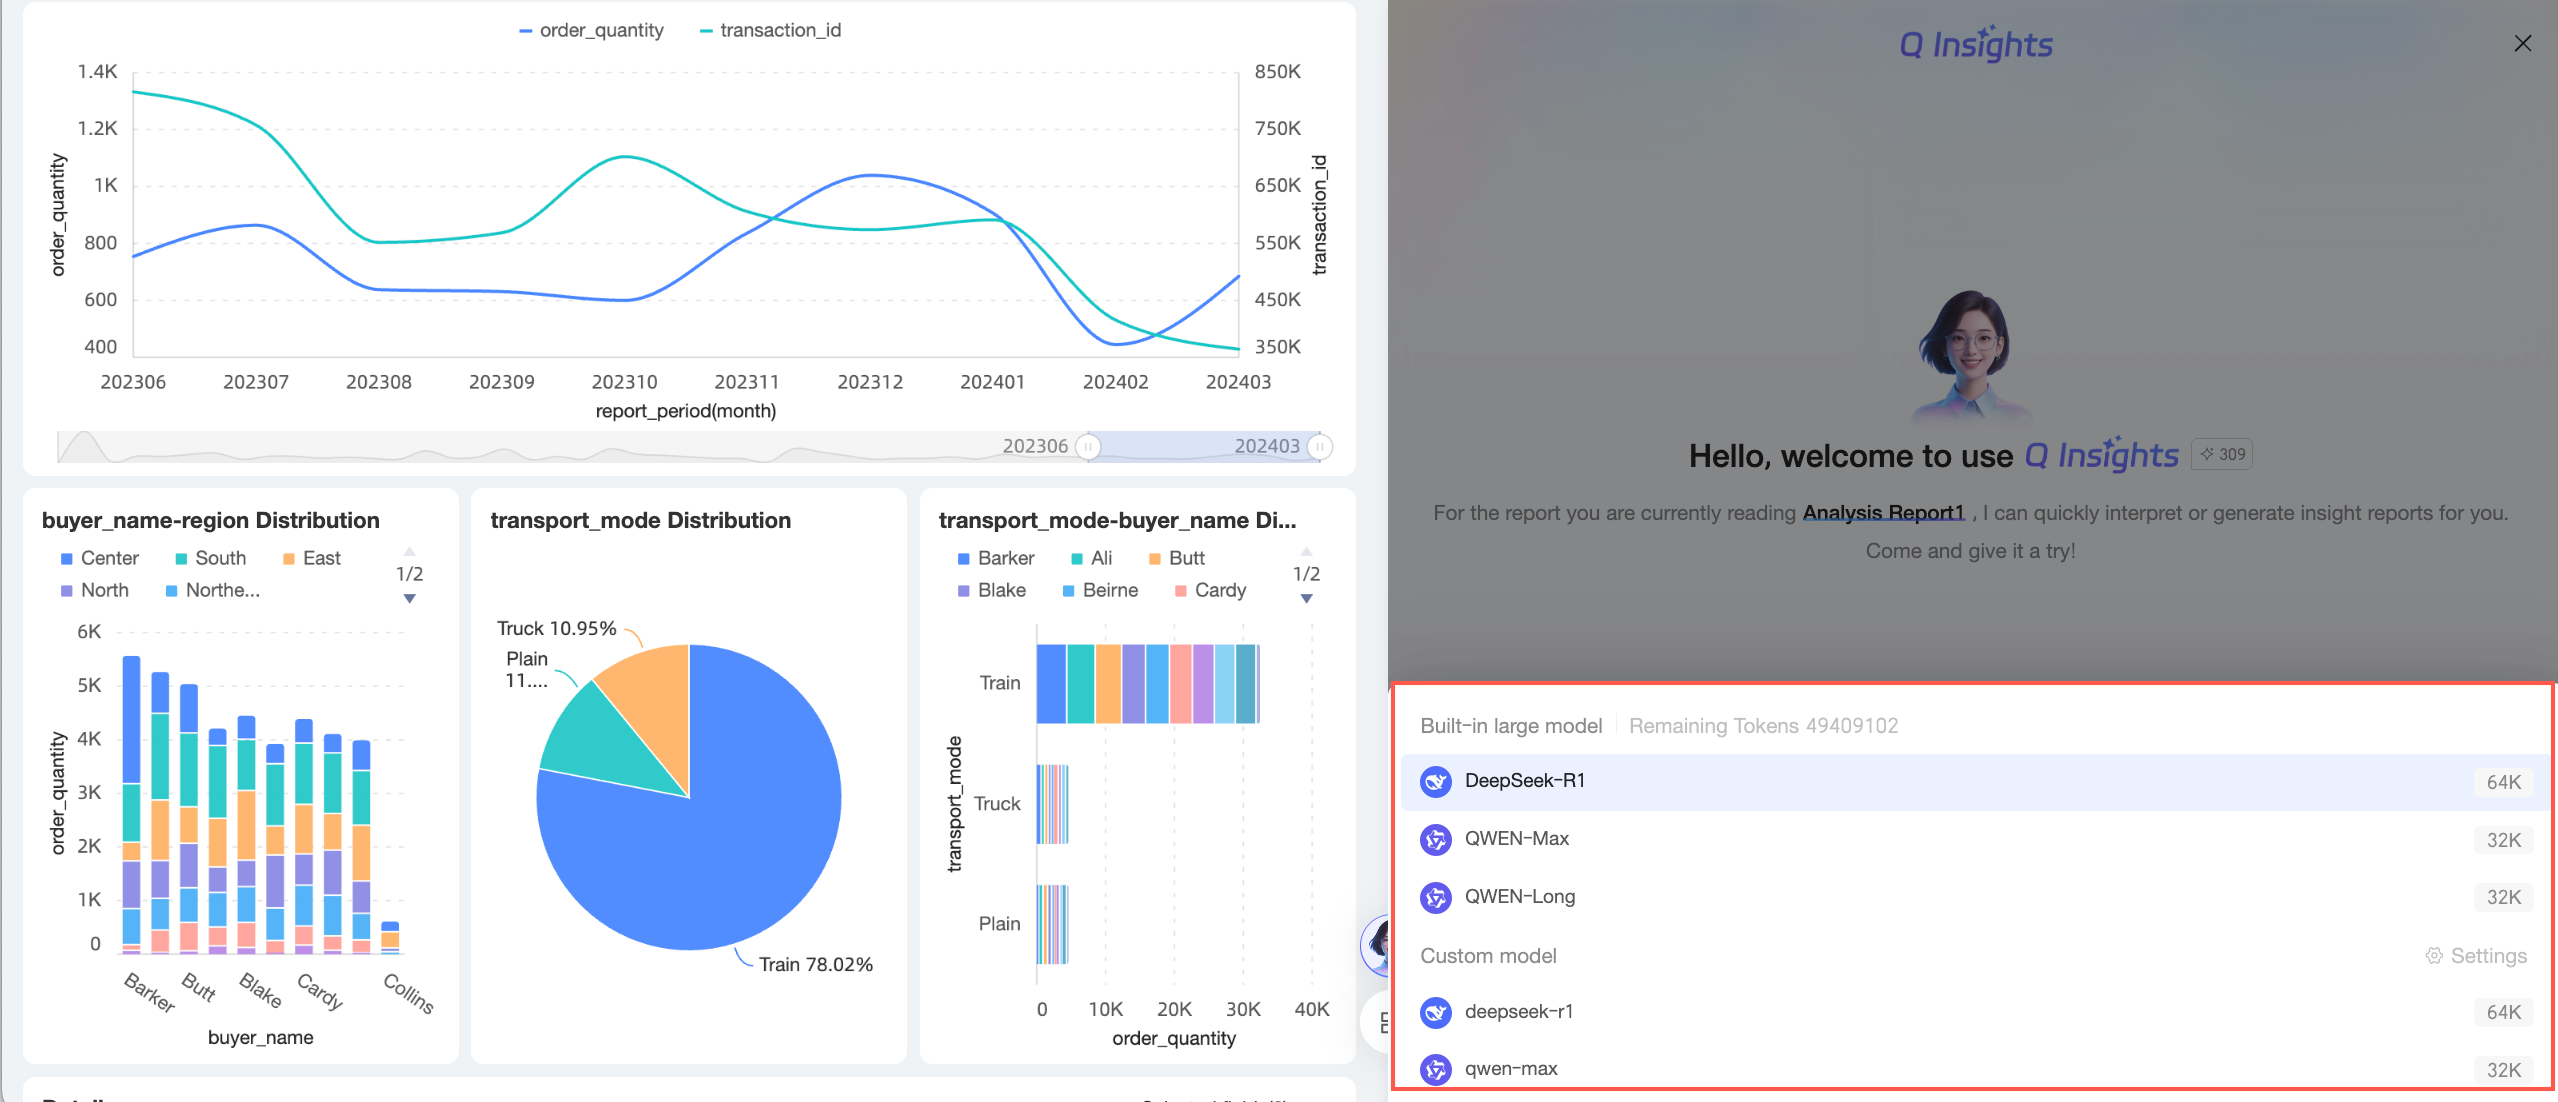
Task: Click QWEN-Max model icon
Action: (1436, 839)
